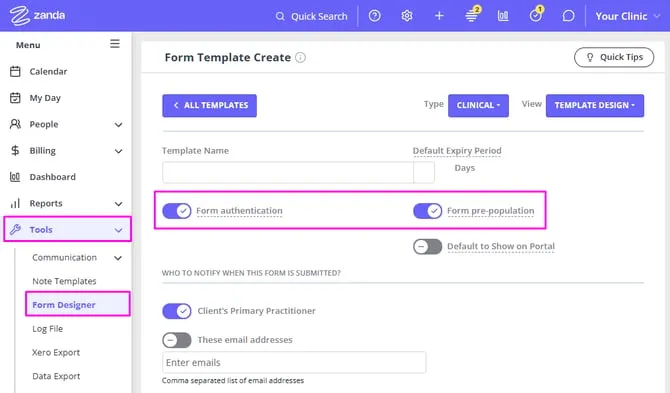
Task: Select Note Templates in Tools submenu
Action: click(x=64, y=281)
